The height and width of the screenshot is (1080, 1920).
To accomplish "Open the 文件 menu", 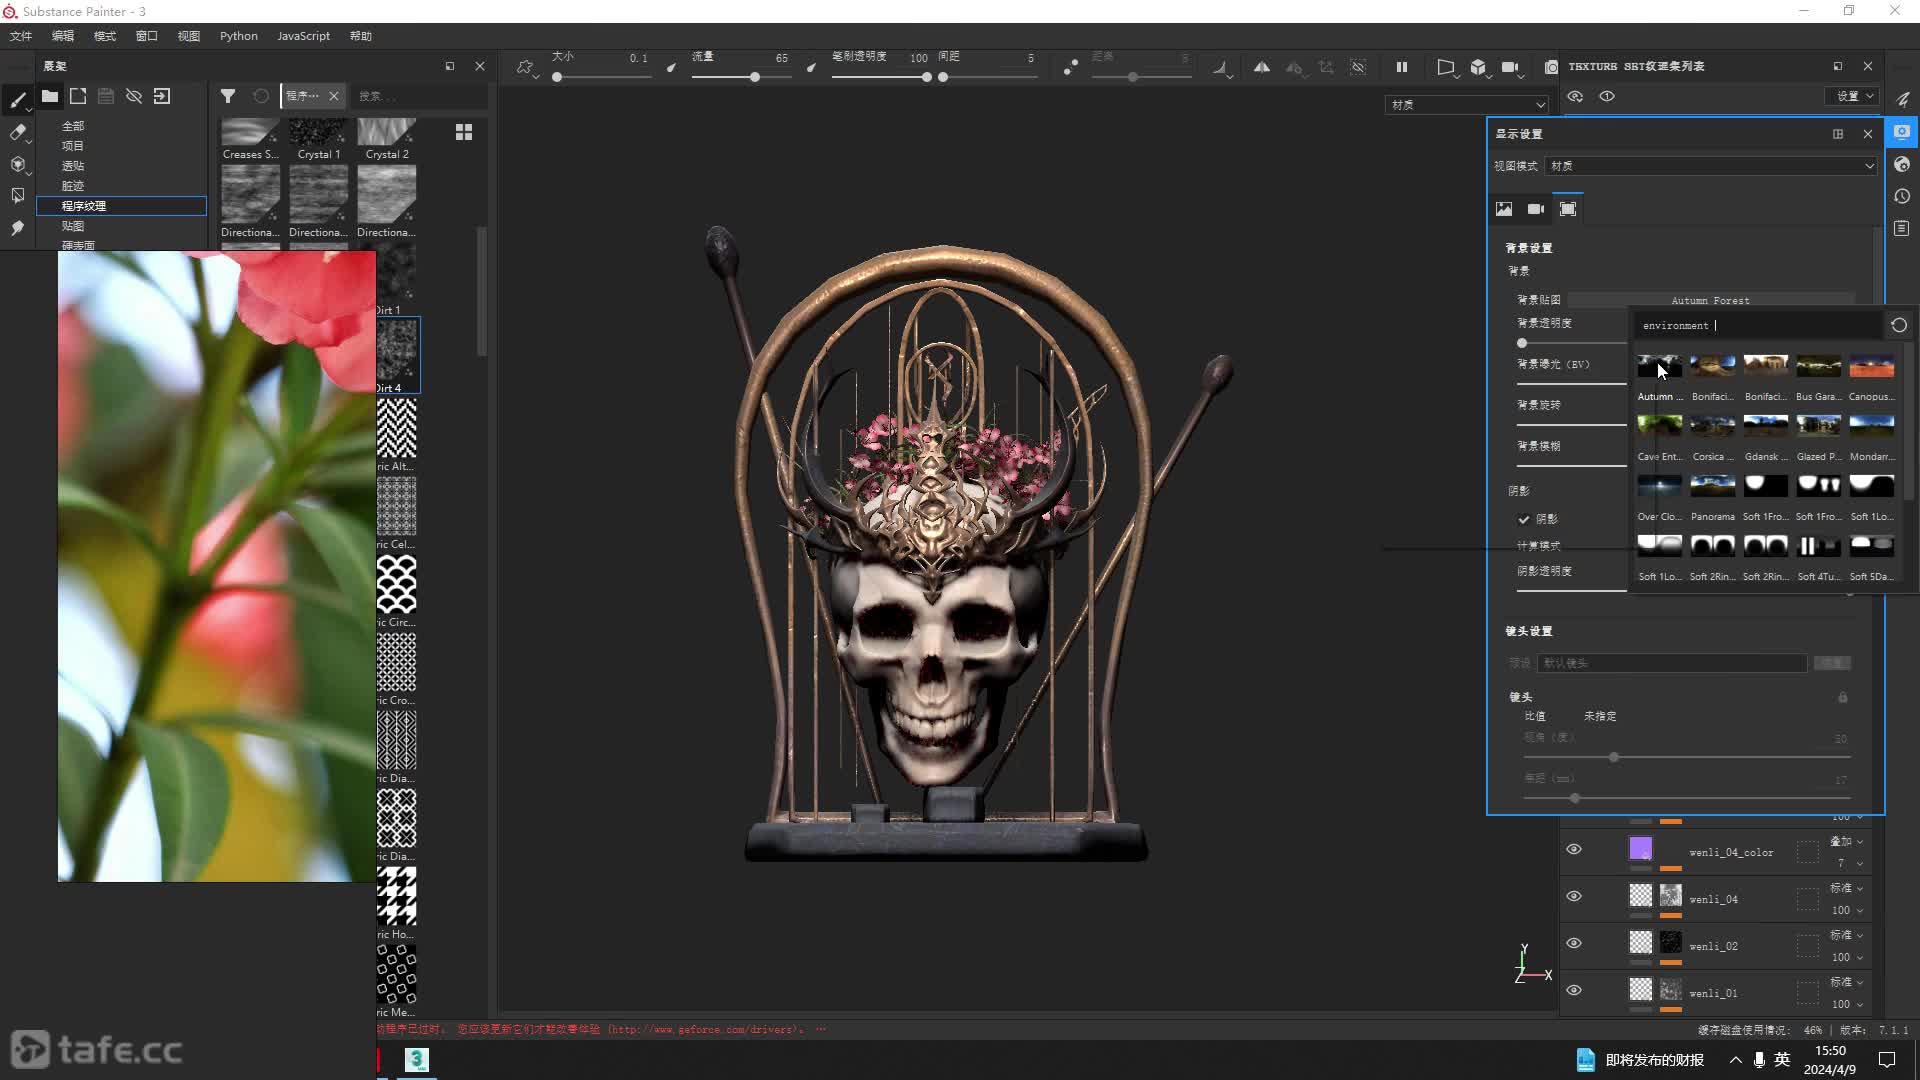I will tap(21, 36).
